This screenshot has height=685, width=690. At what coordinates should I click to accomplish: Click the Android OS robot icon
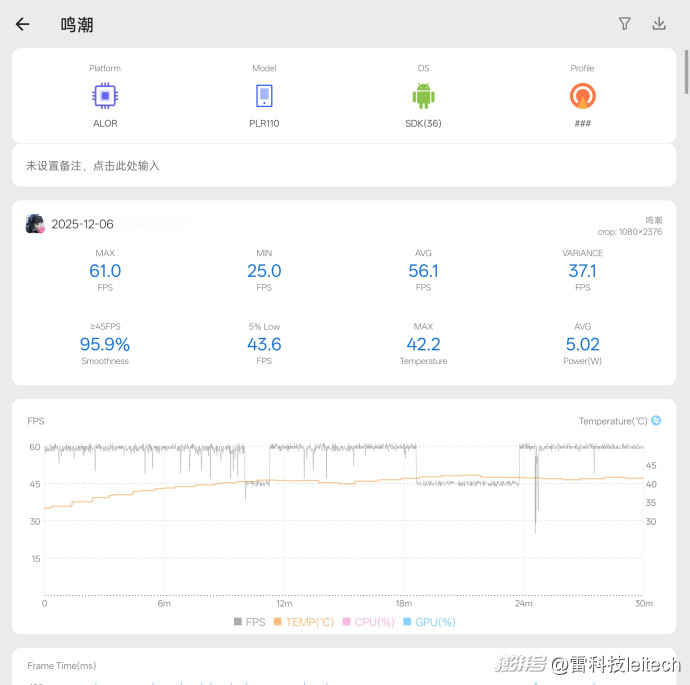(x=423, y=96)
